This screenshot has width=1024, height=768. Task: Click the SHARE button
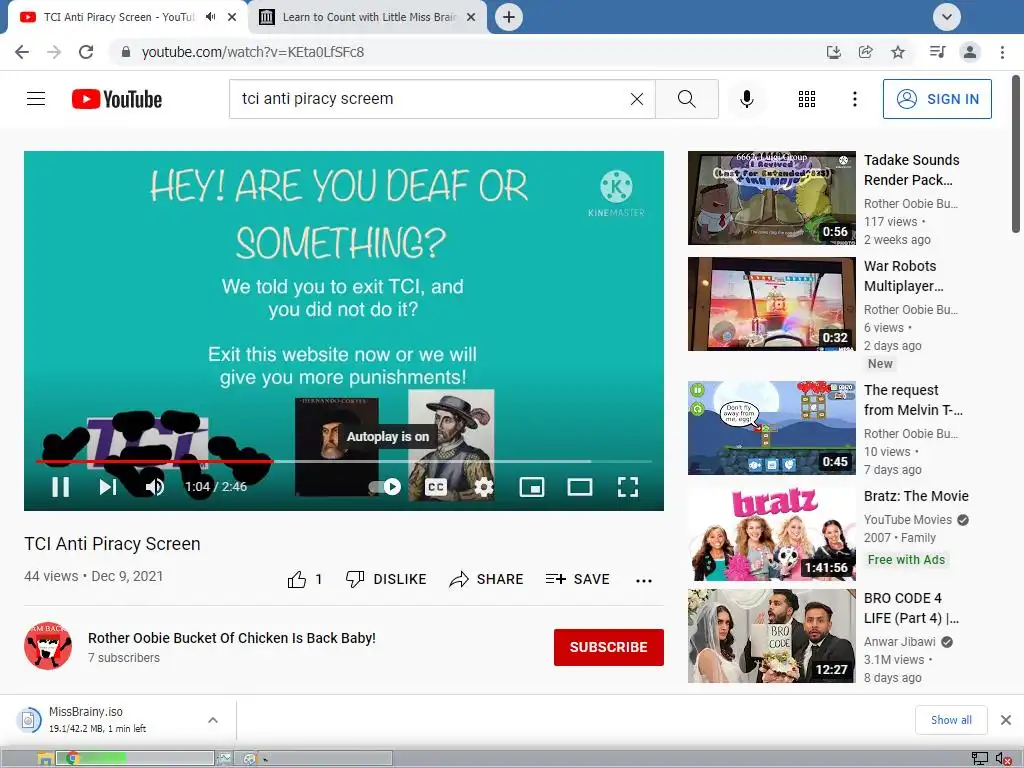pyautogui.click(x=487, y=579)
